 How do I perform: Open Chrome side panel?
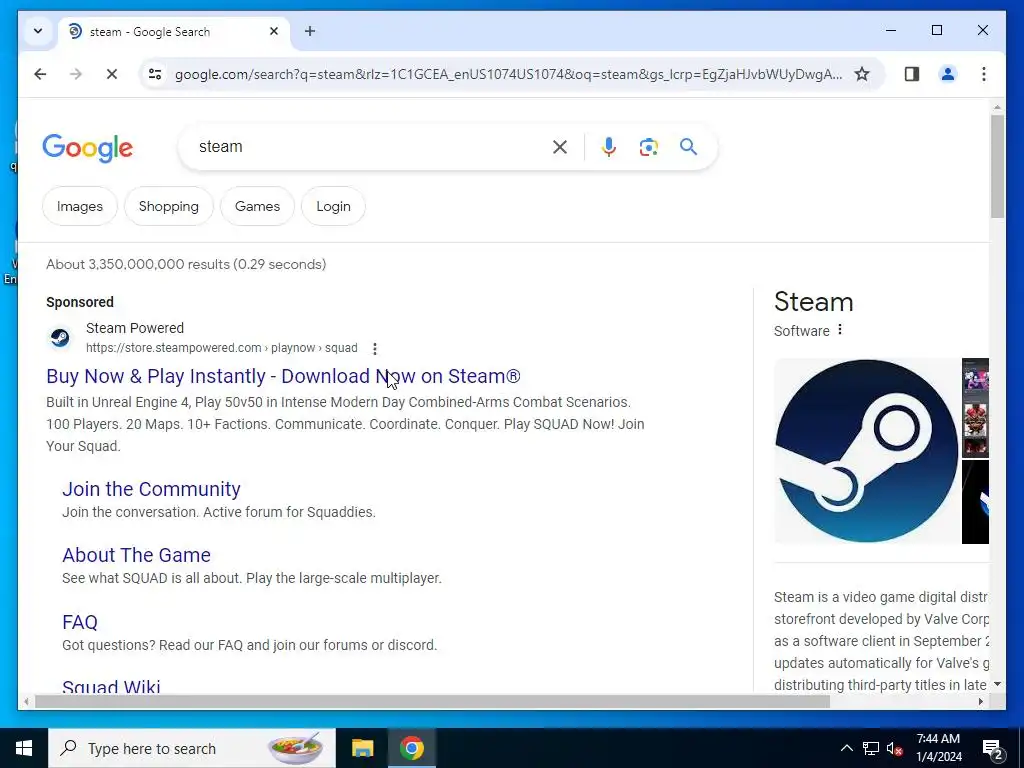912,74
